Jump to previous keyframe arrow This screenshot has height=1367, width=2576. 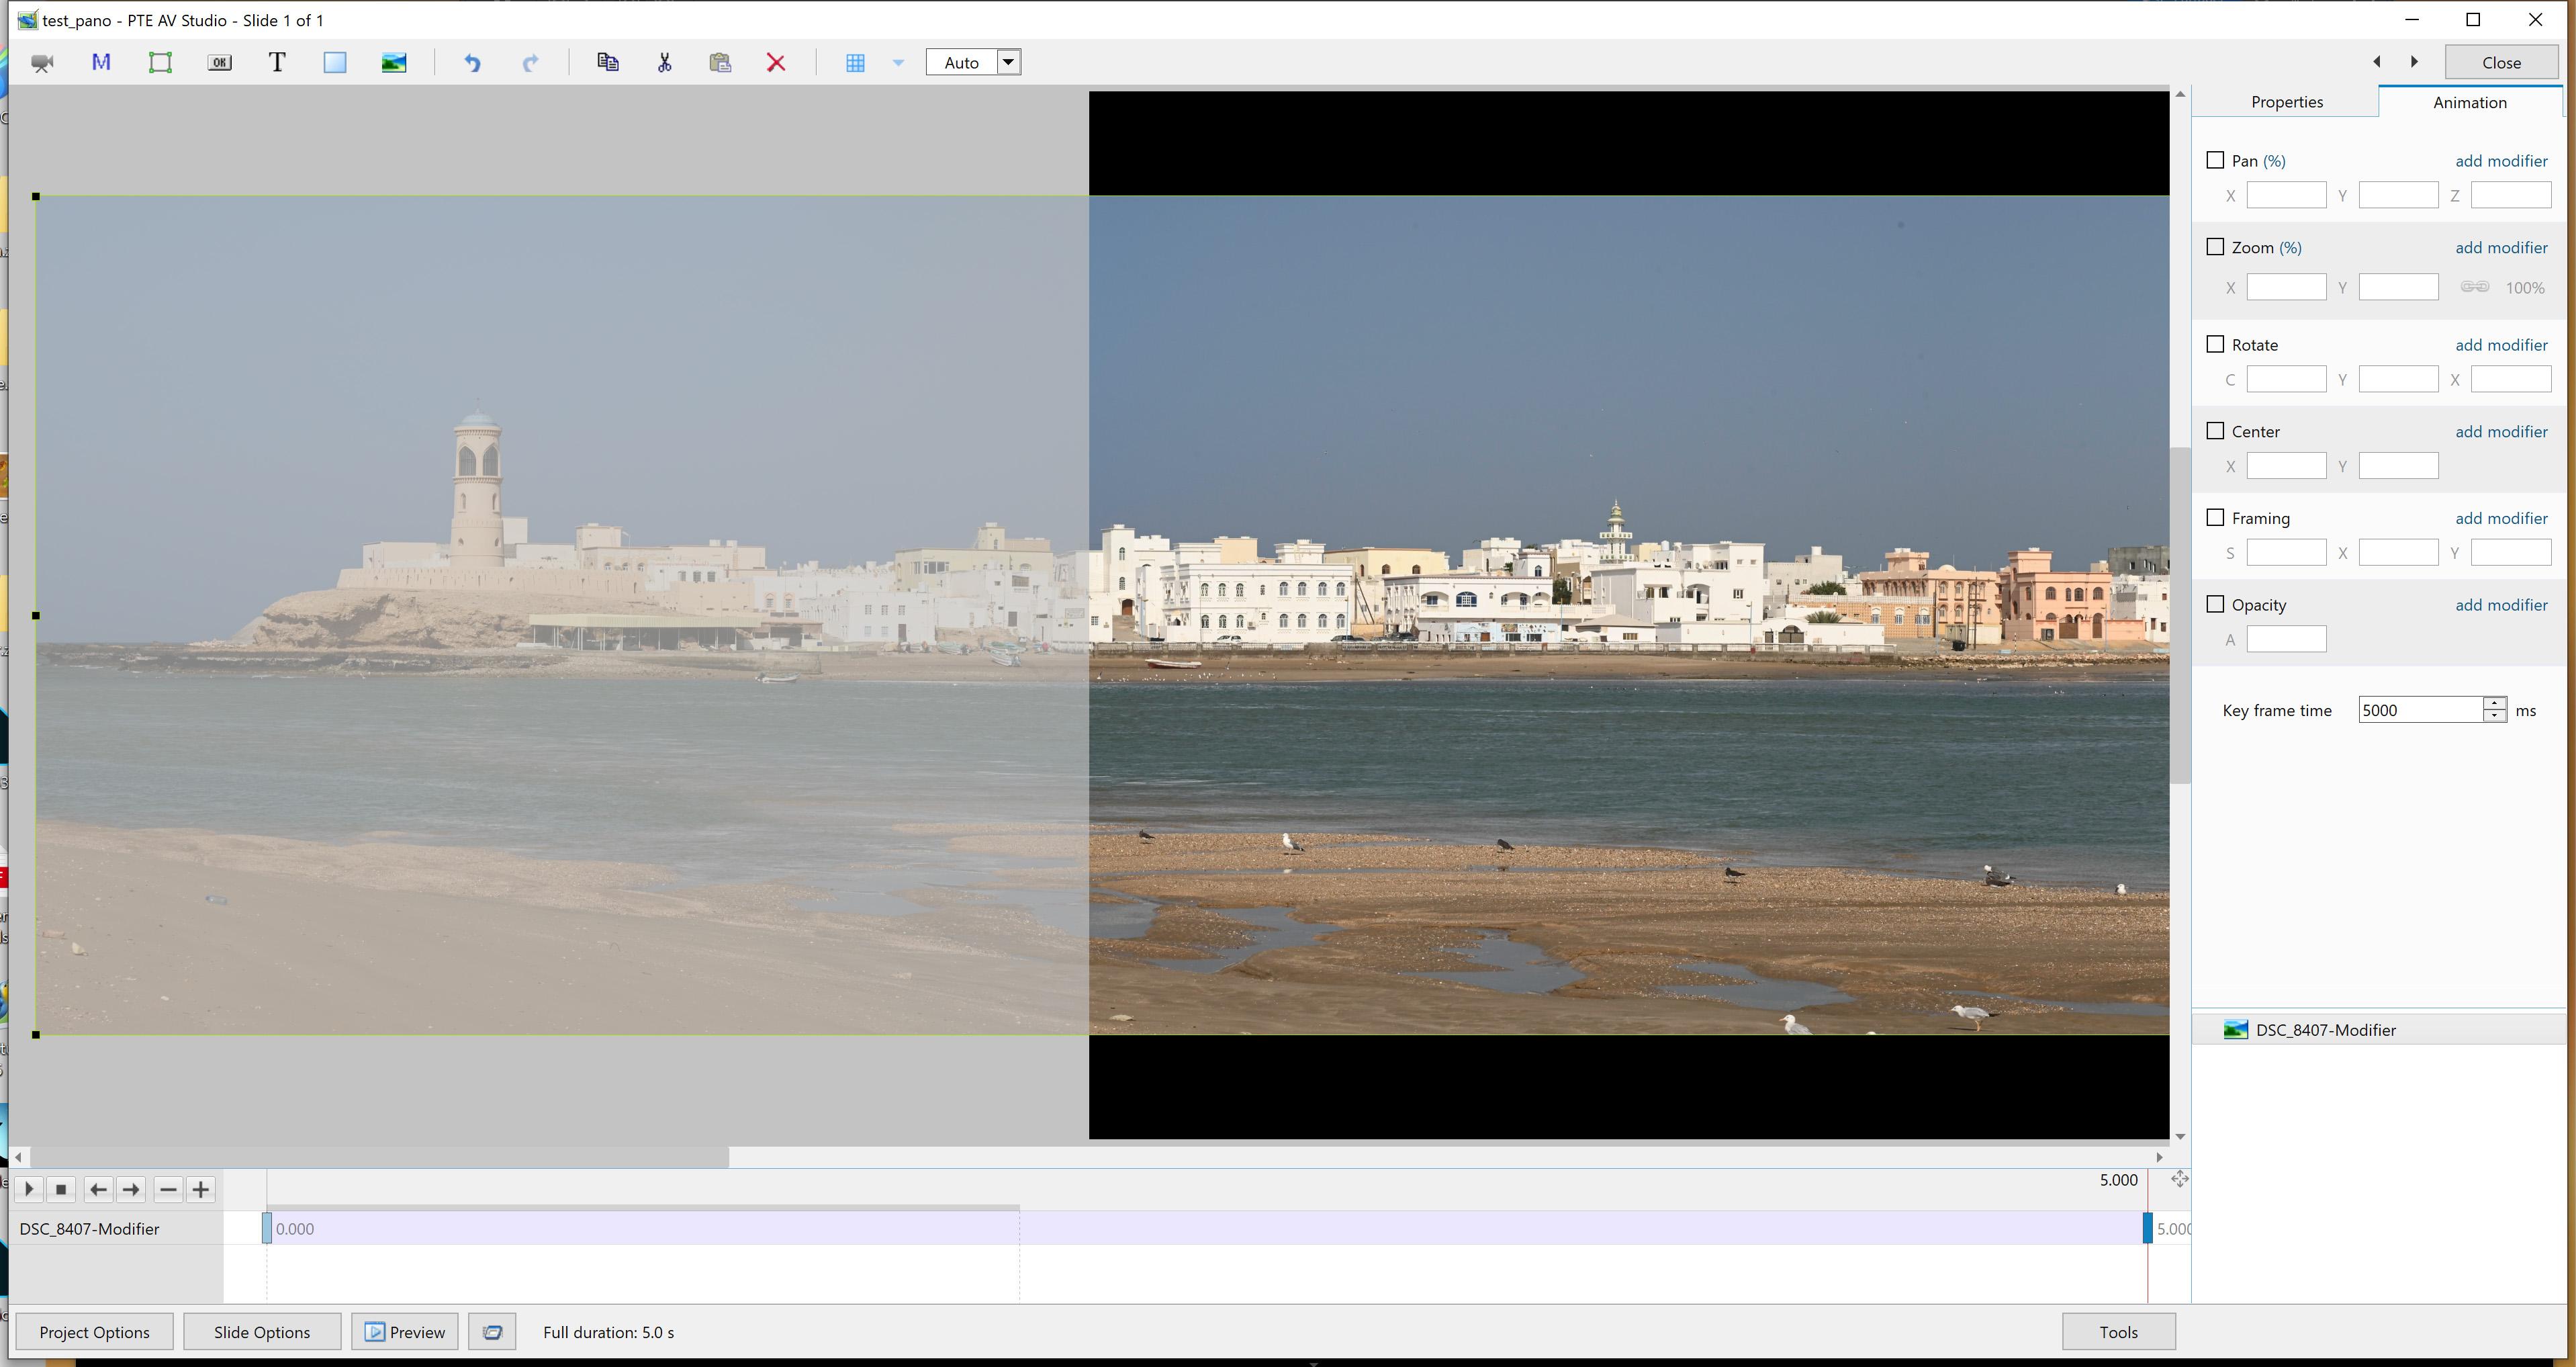click(98, 1189)
